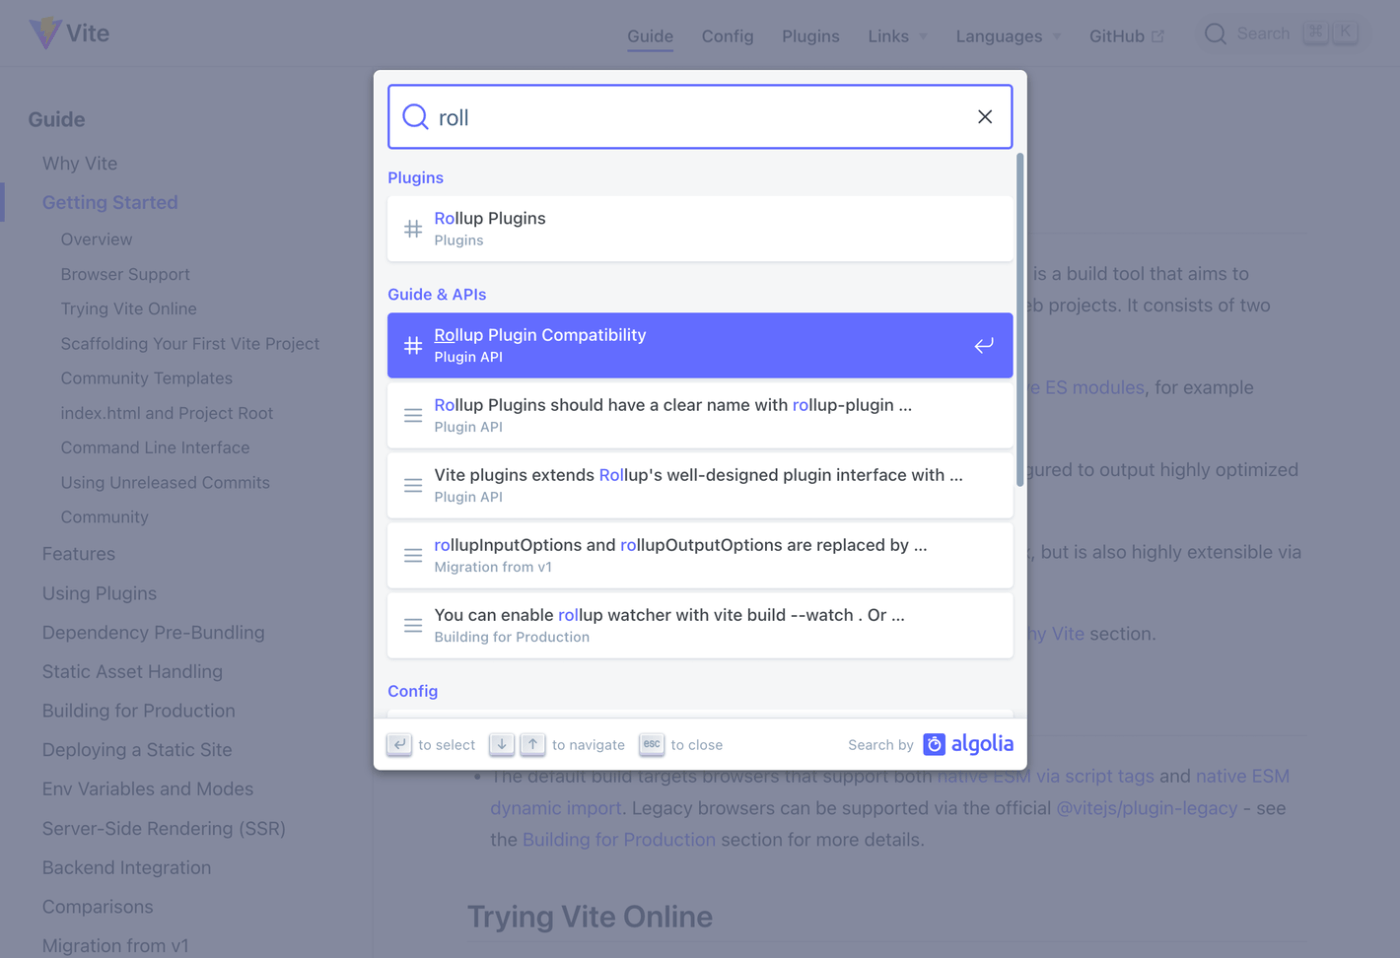This screenshot has width=1400, height=958.
Task: Expand the Languages dropdown
Action: pos(1008,36)
